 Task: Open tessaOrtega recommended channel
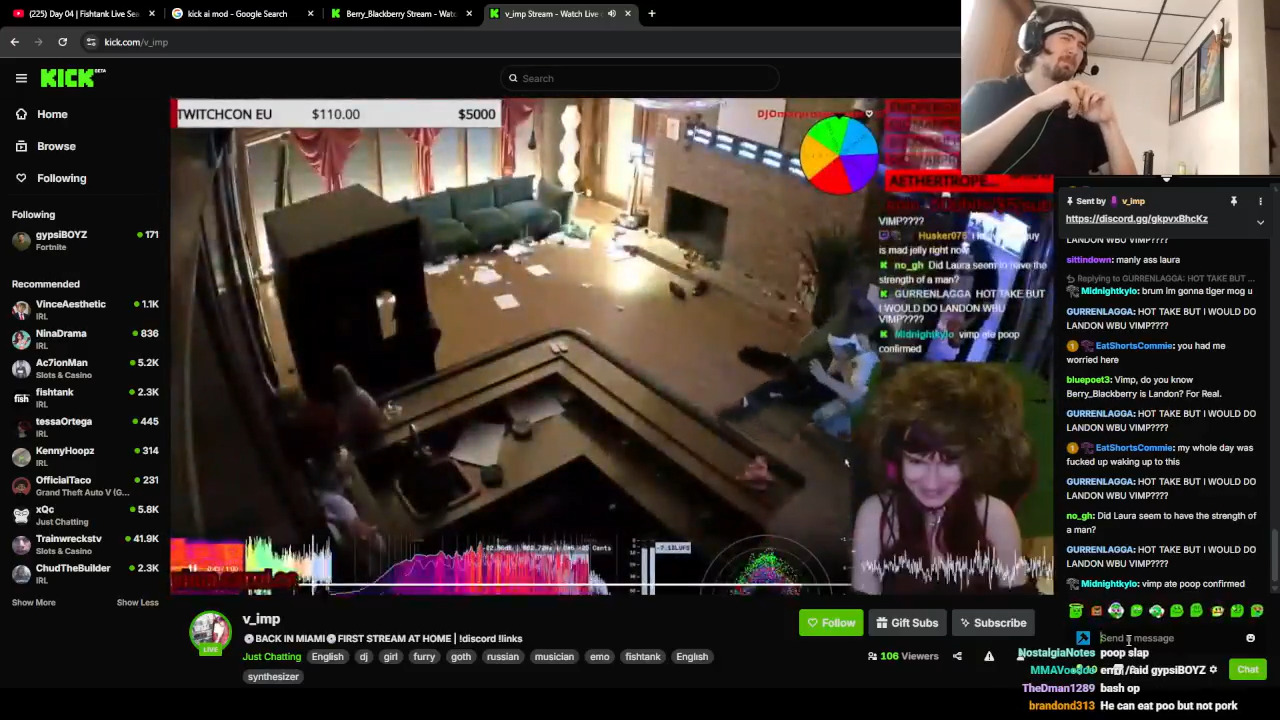85,426
